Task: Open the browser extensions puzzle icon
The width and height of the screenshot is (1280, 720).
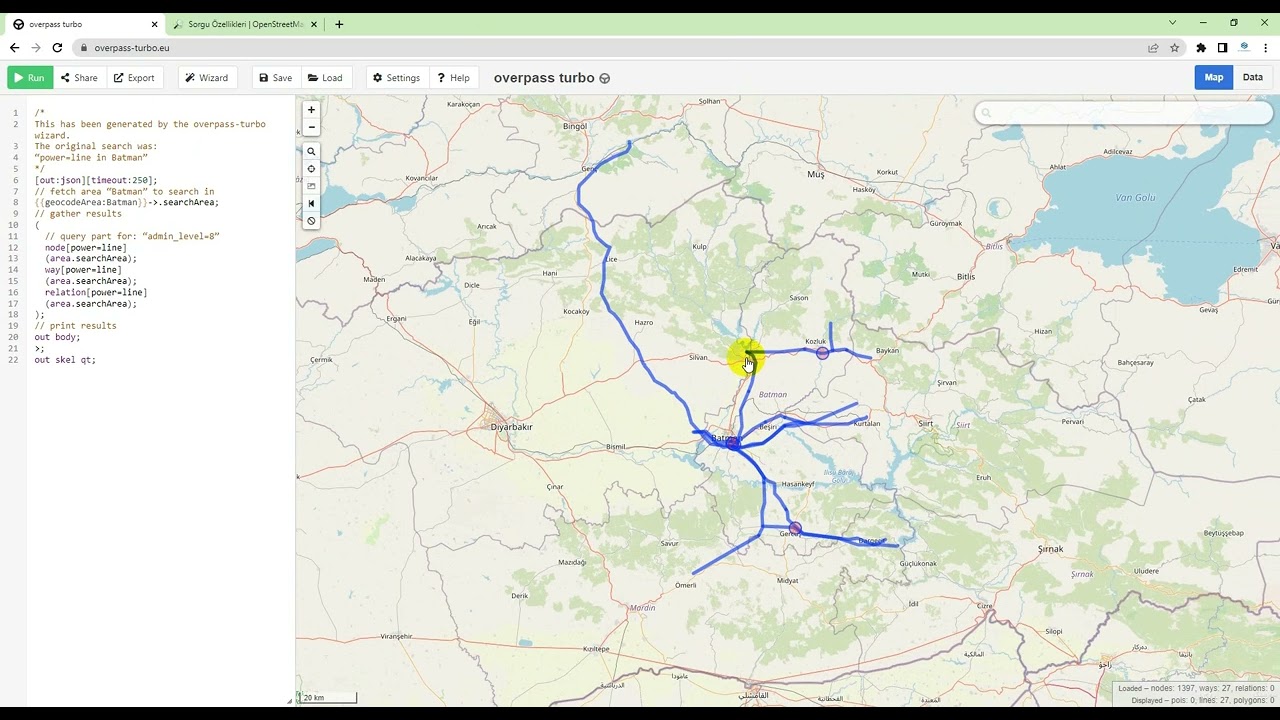Action: [x=1201, y=47]
